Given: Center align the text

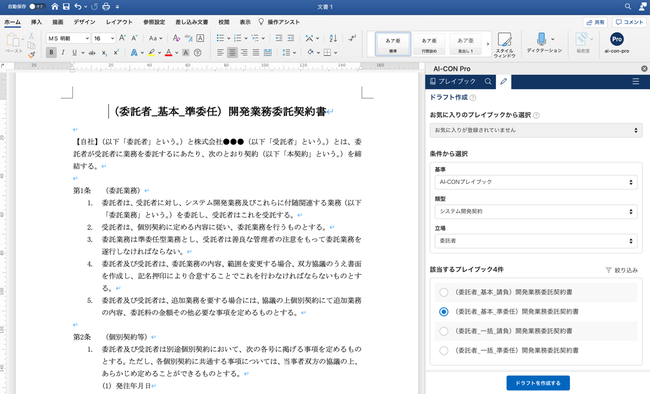Looking at the screenshot, I should coord(233,53).
